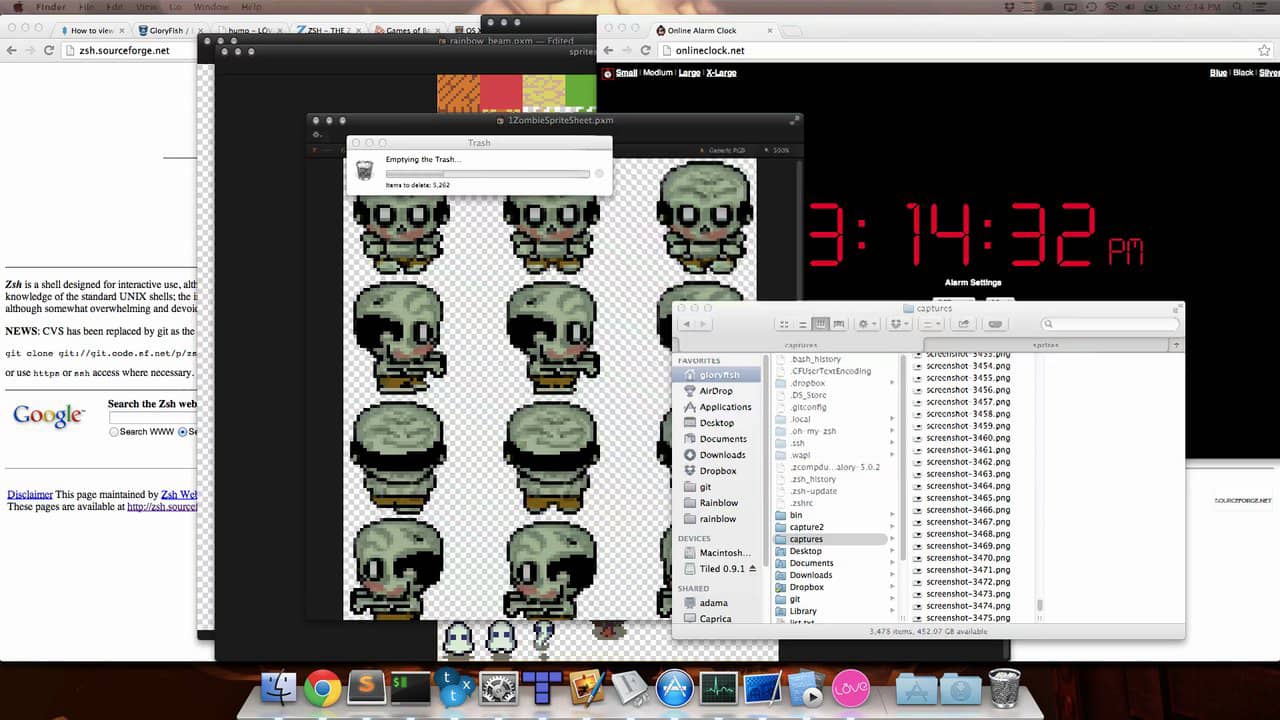Screen dimensions: 1280x720
Task: Launch Google Chrome from the dock
Action: (x=322, y=688)
